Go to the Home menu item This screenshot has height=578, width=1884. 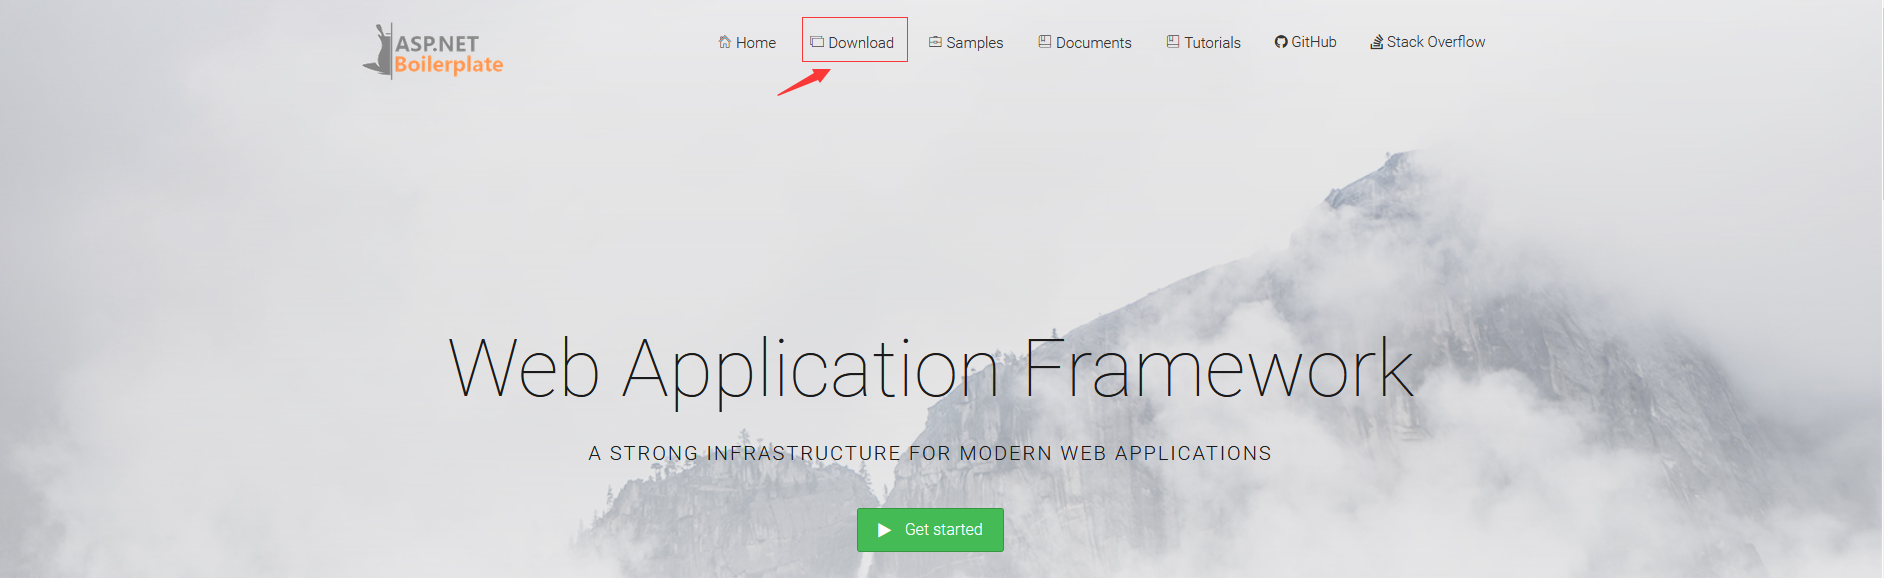tap(747, 42)
